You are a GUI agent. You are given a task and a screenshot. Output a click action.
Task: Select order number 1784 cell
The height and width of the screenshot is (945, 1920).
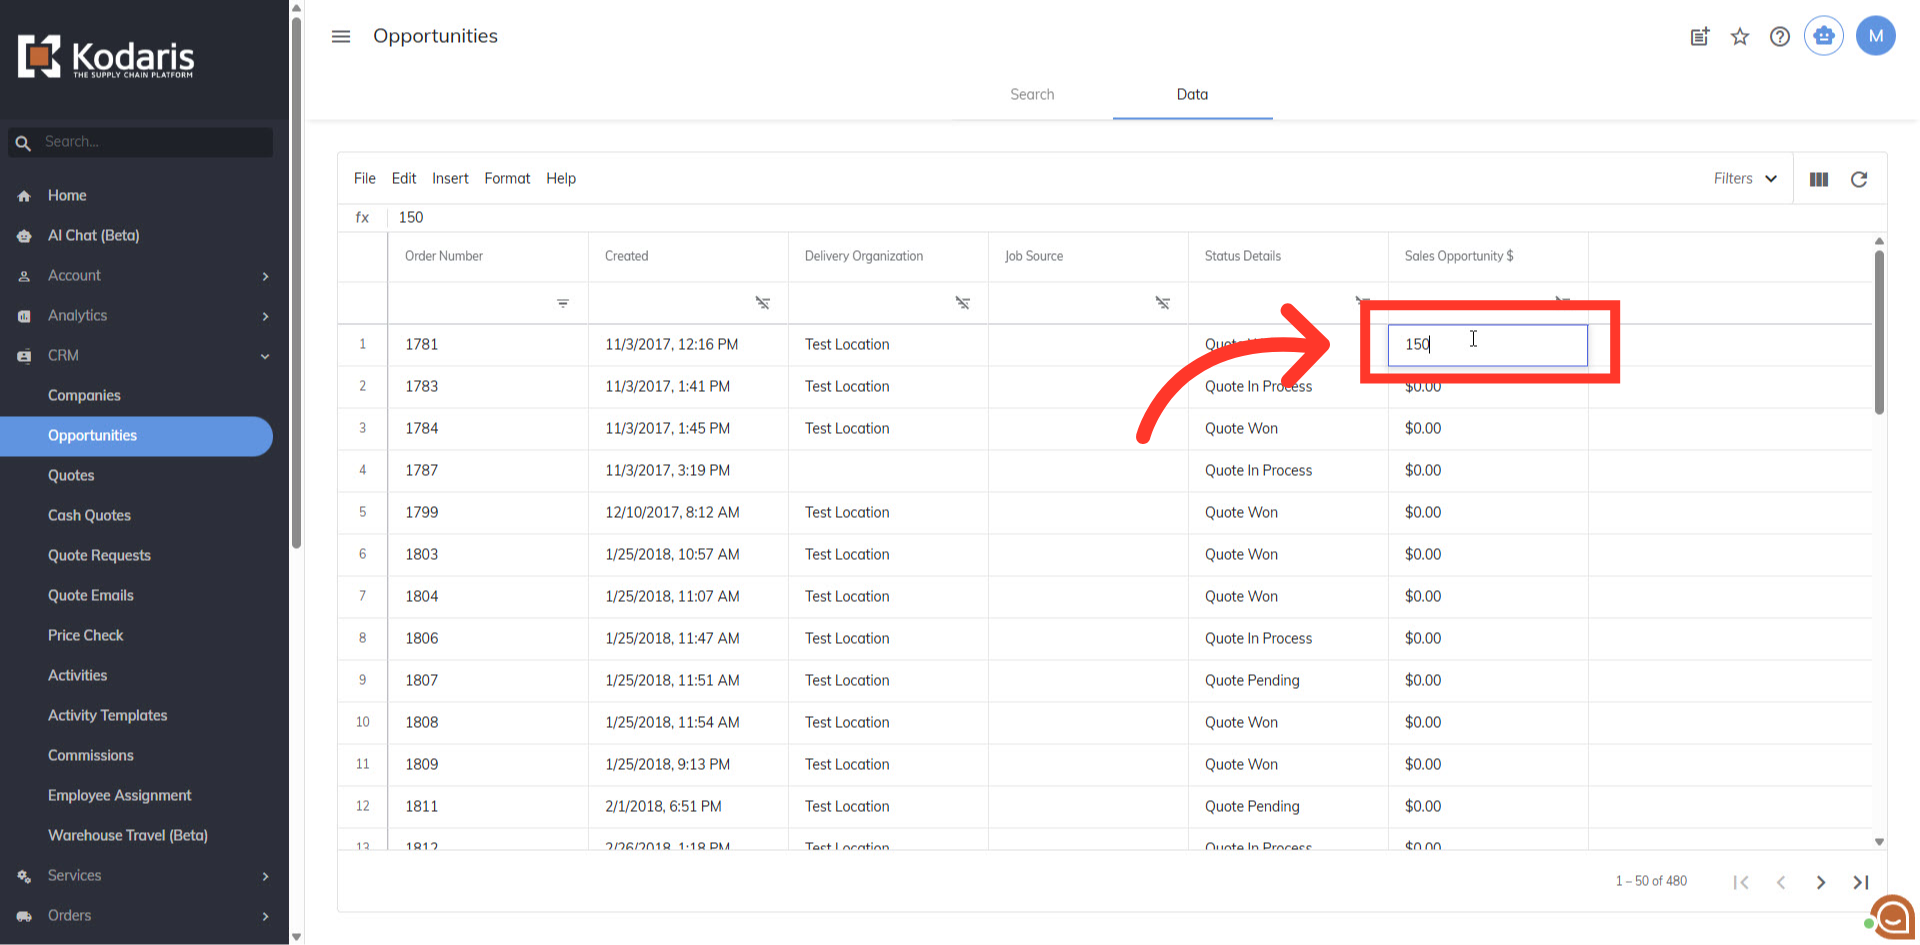(x=488, y=428)
